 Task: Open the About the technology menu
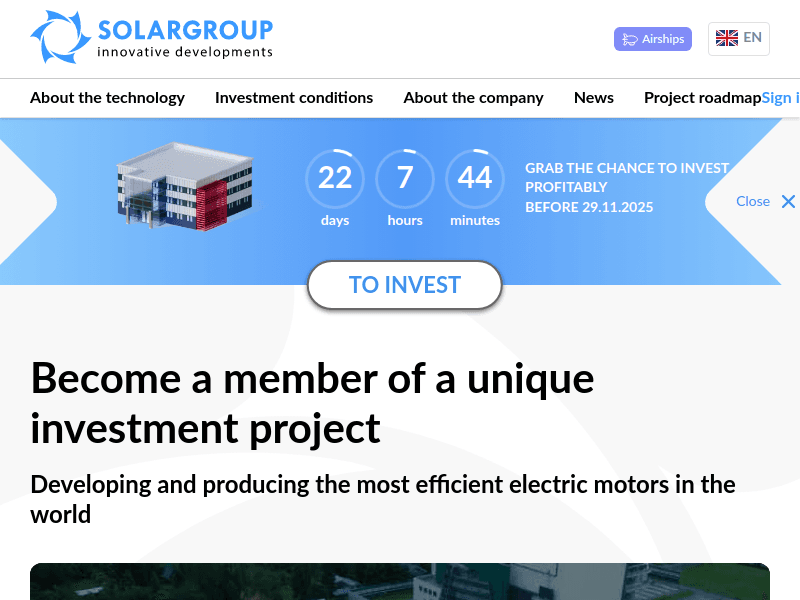[x=107, y=98]
